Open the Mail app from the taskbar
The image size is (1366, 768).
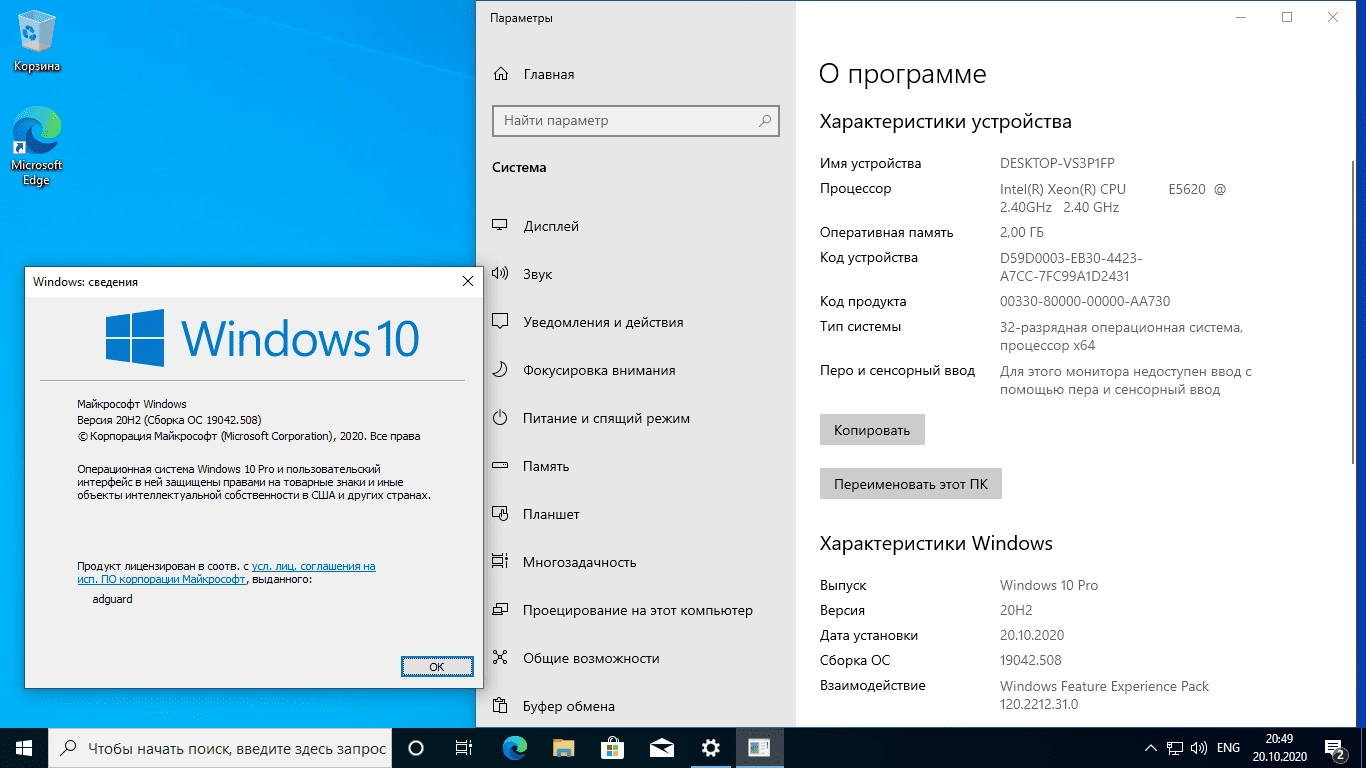(x=661, y=748)
